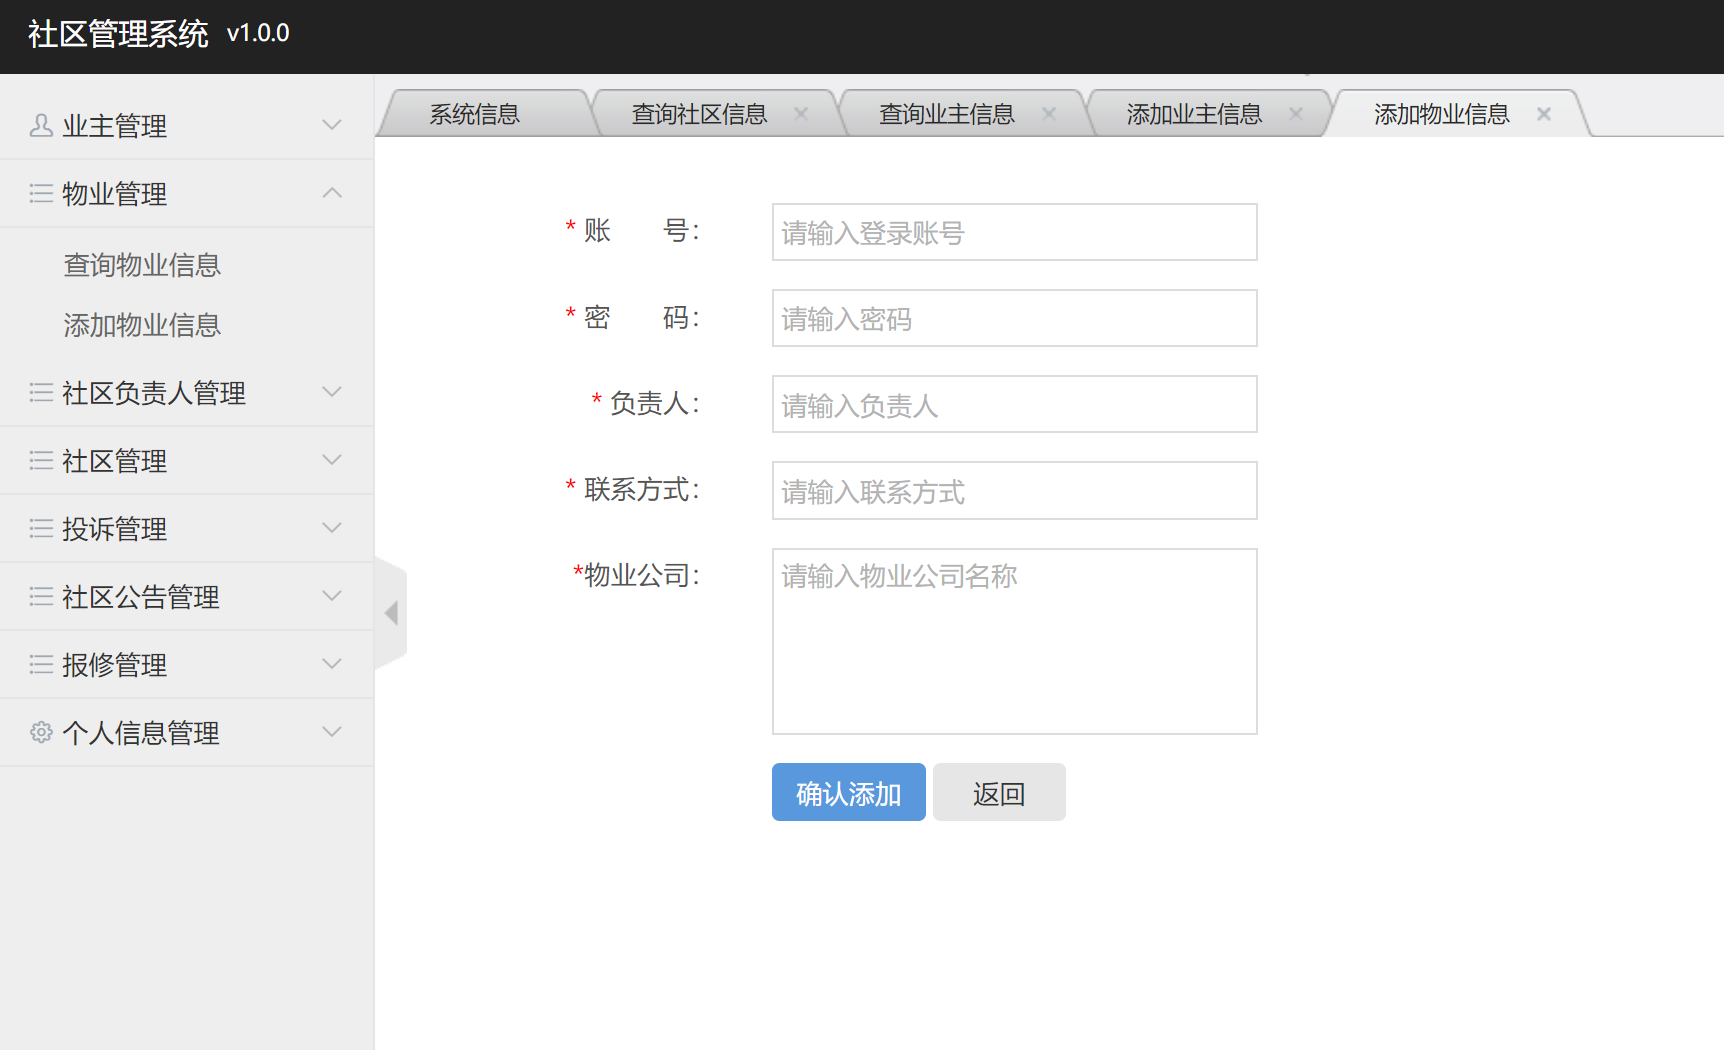Collapse the sidebar using the arrow handle
1724x1050 pixels.
click(x=391, y=613)
